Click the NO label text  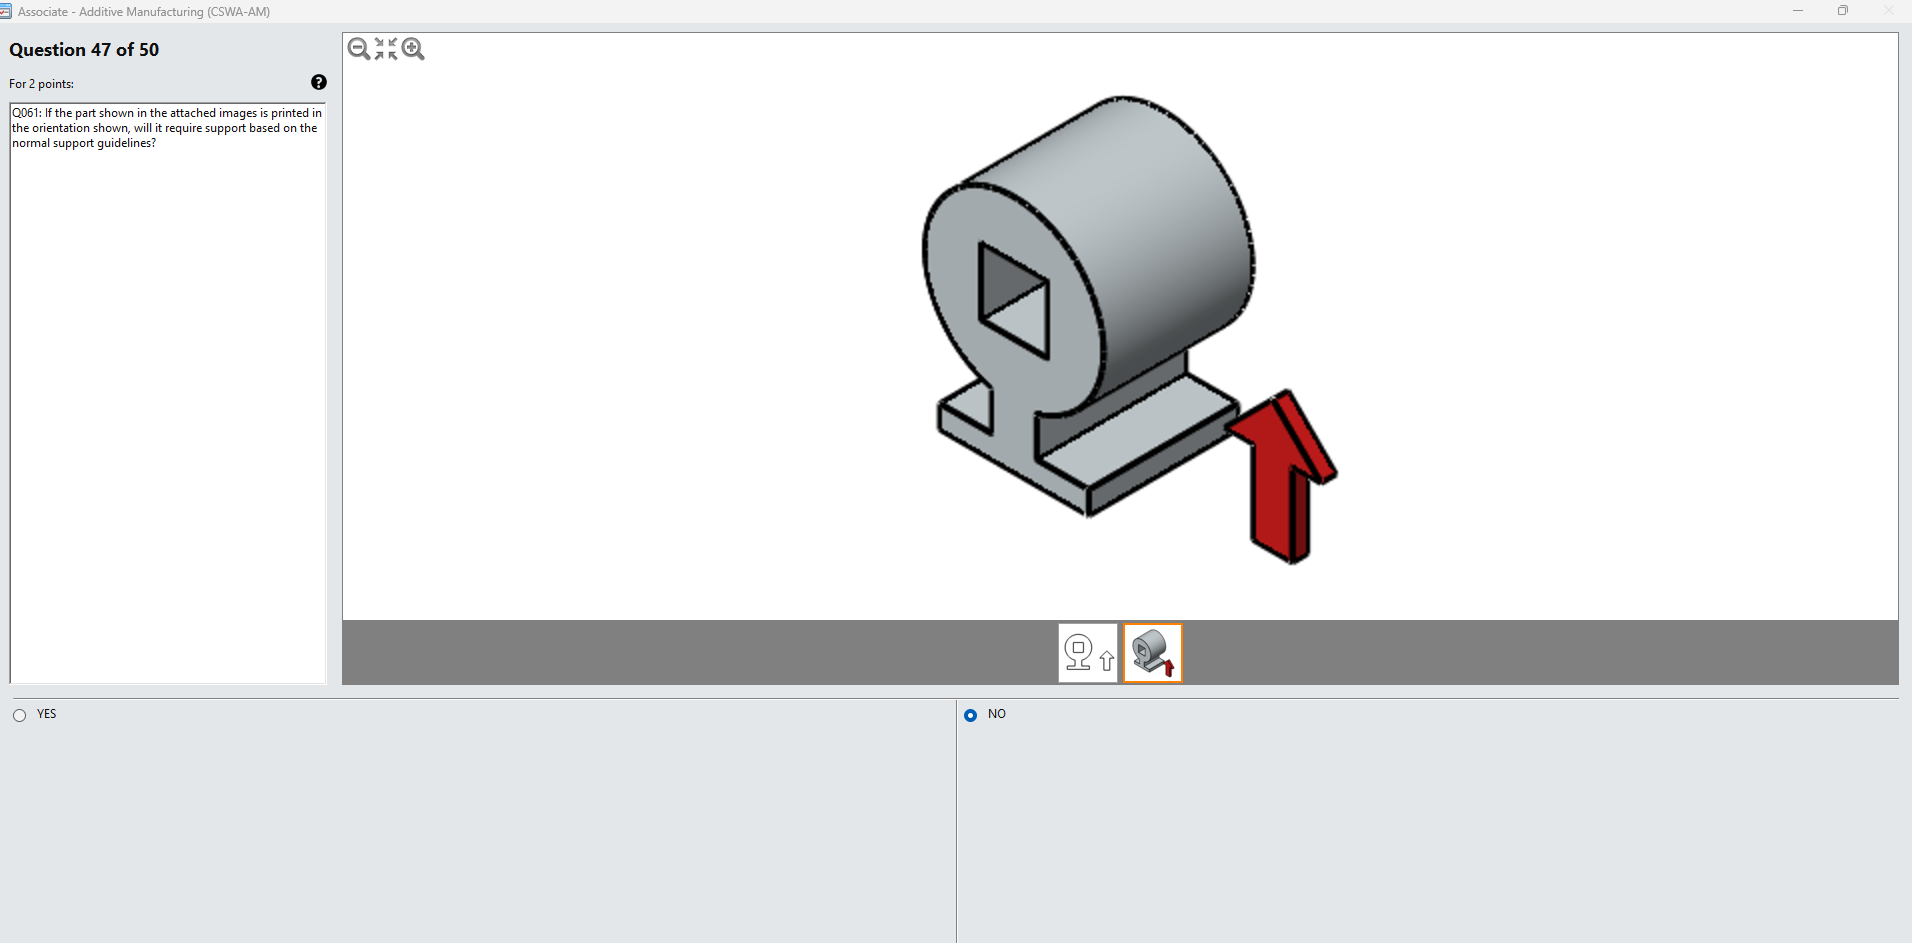pyautogui.click(x=996, y=714)
